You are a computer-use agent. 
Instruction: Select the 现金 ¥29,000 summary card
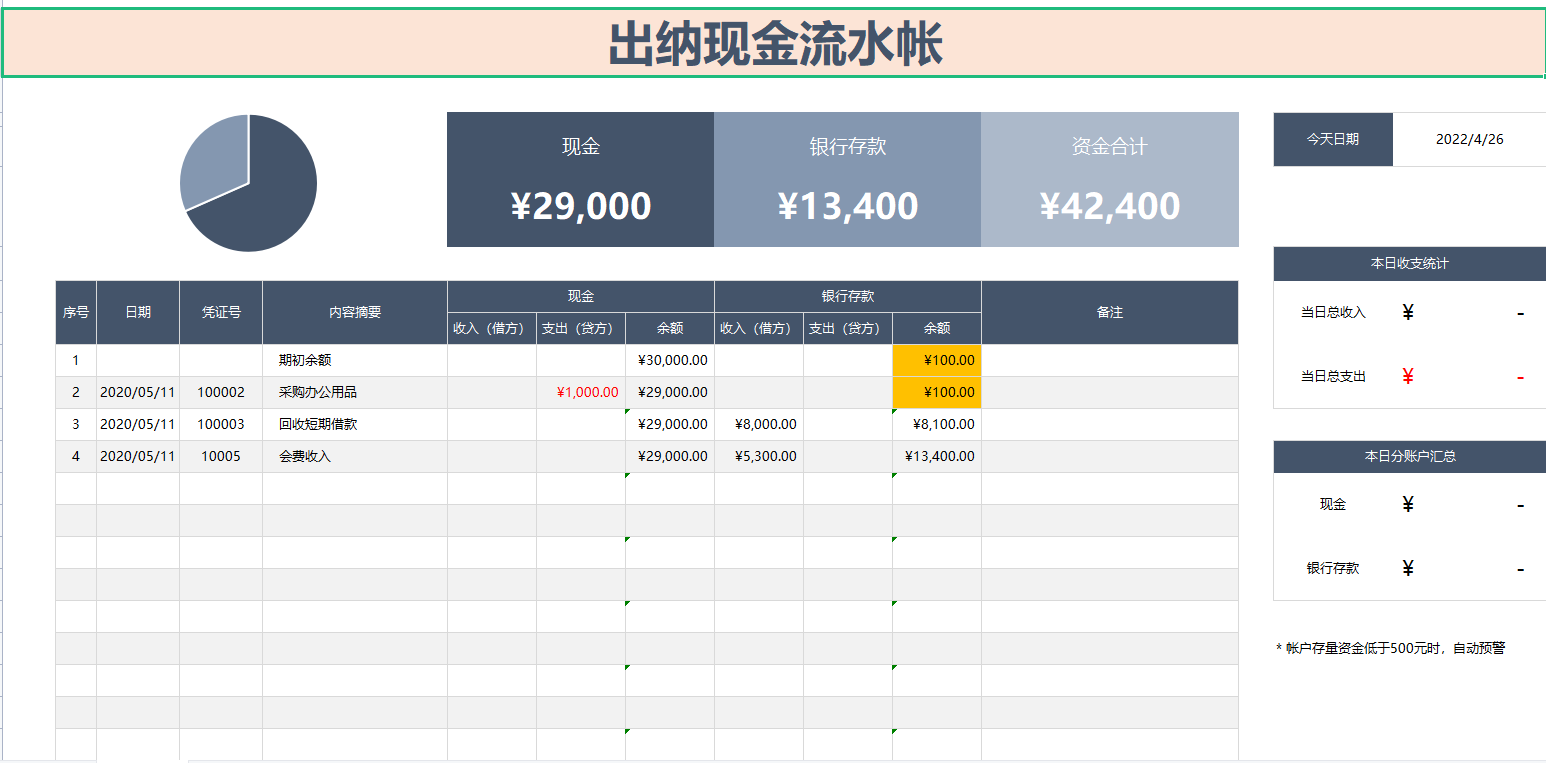pyautogui.click(x=578, y=180)
